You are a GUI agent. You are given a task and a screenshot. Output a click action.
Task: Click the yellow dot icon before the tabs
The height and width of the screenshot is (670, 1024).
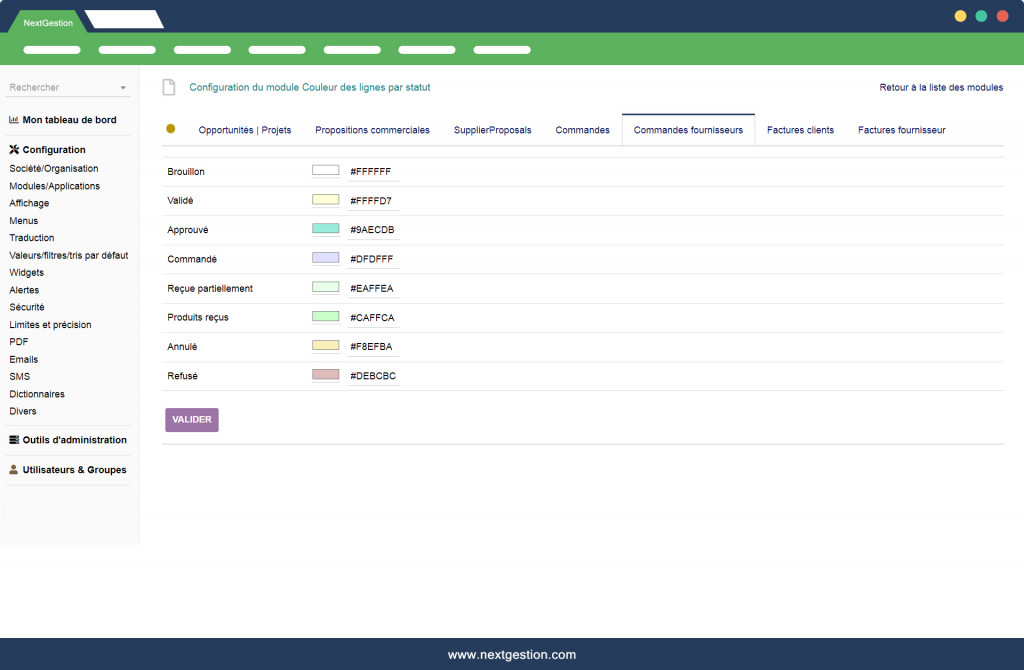[x=170, y=129]
